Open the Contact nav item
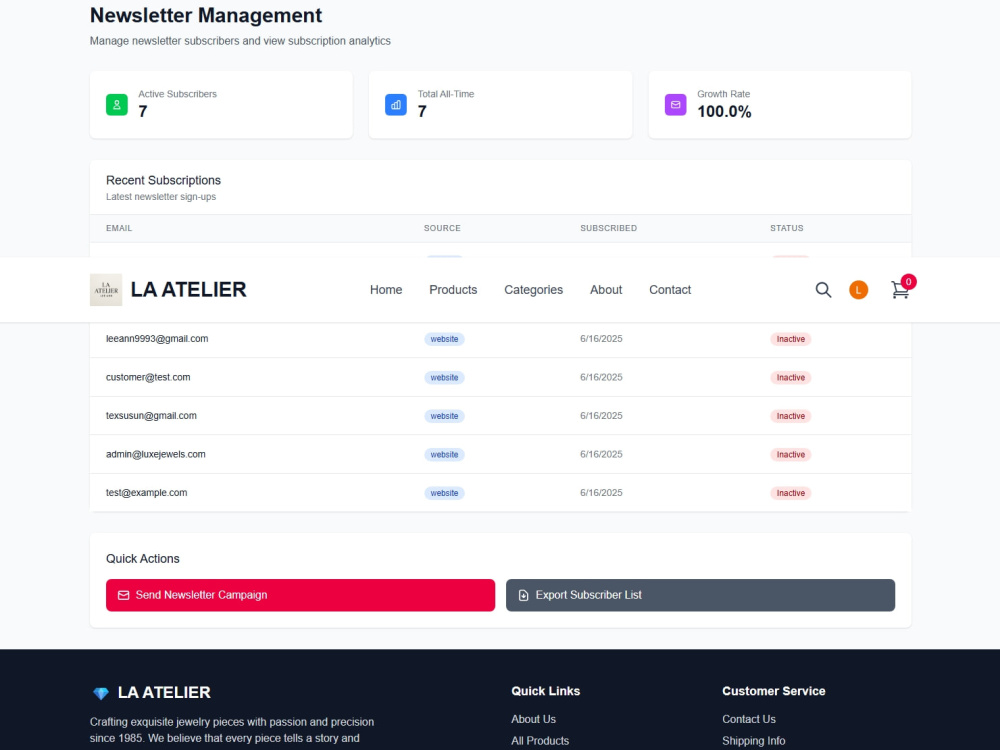Viewport: 1000px width, 750px height. (670, 290)
